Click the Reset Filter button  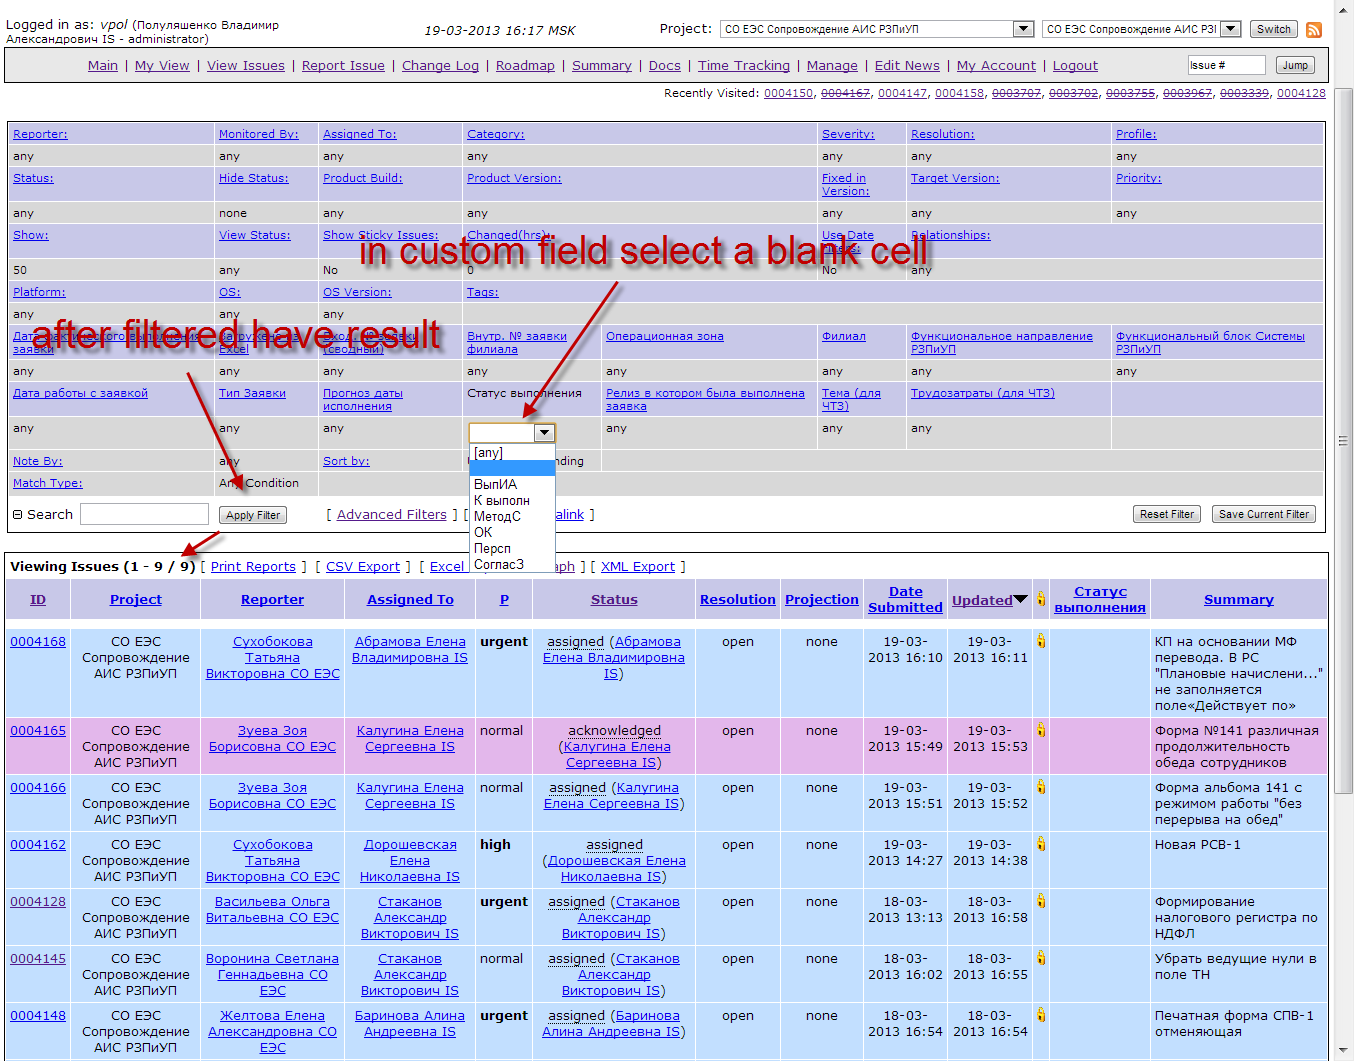click(x=1167, y=514)
